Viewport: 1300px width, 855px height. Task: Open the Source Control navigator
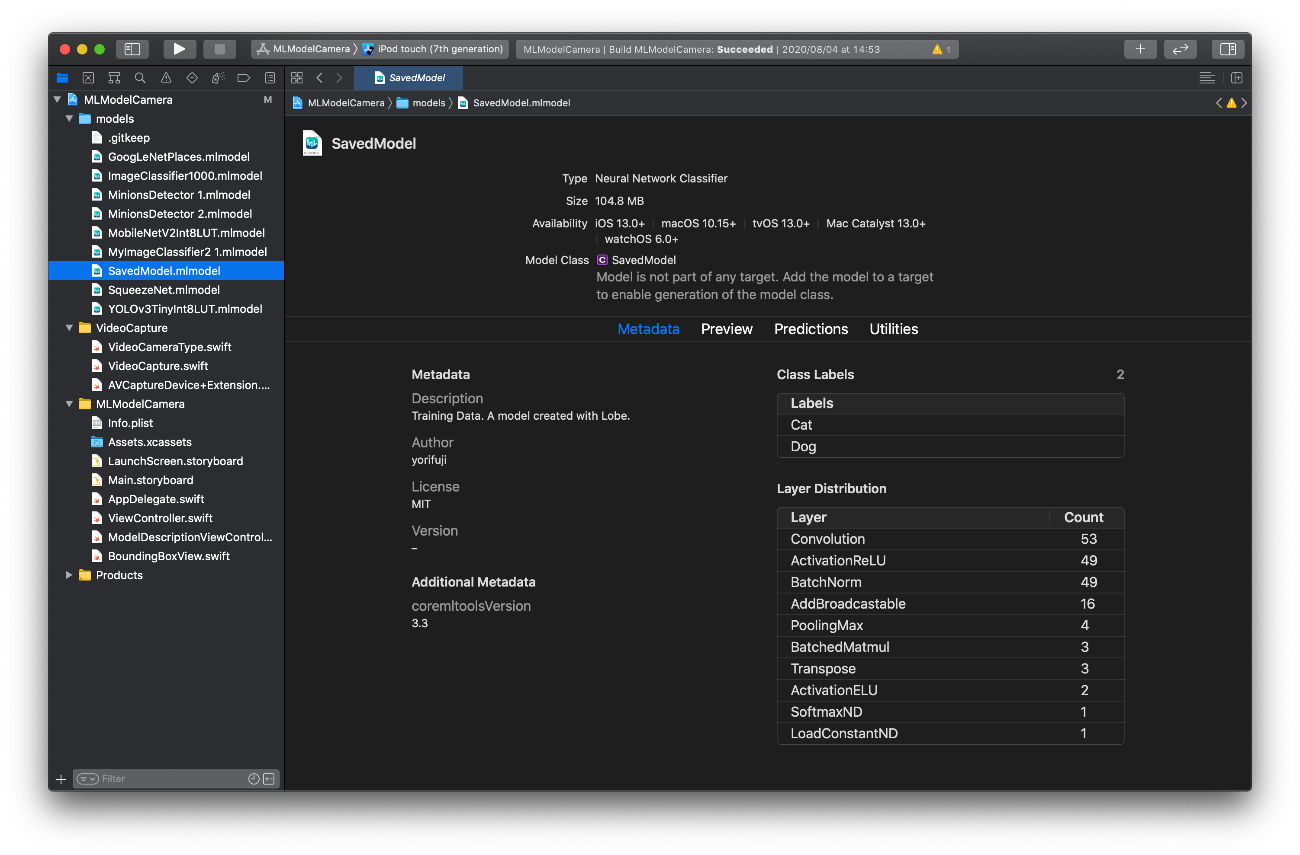(88, 78)
